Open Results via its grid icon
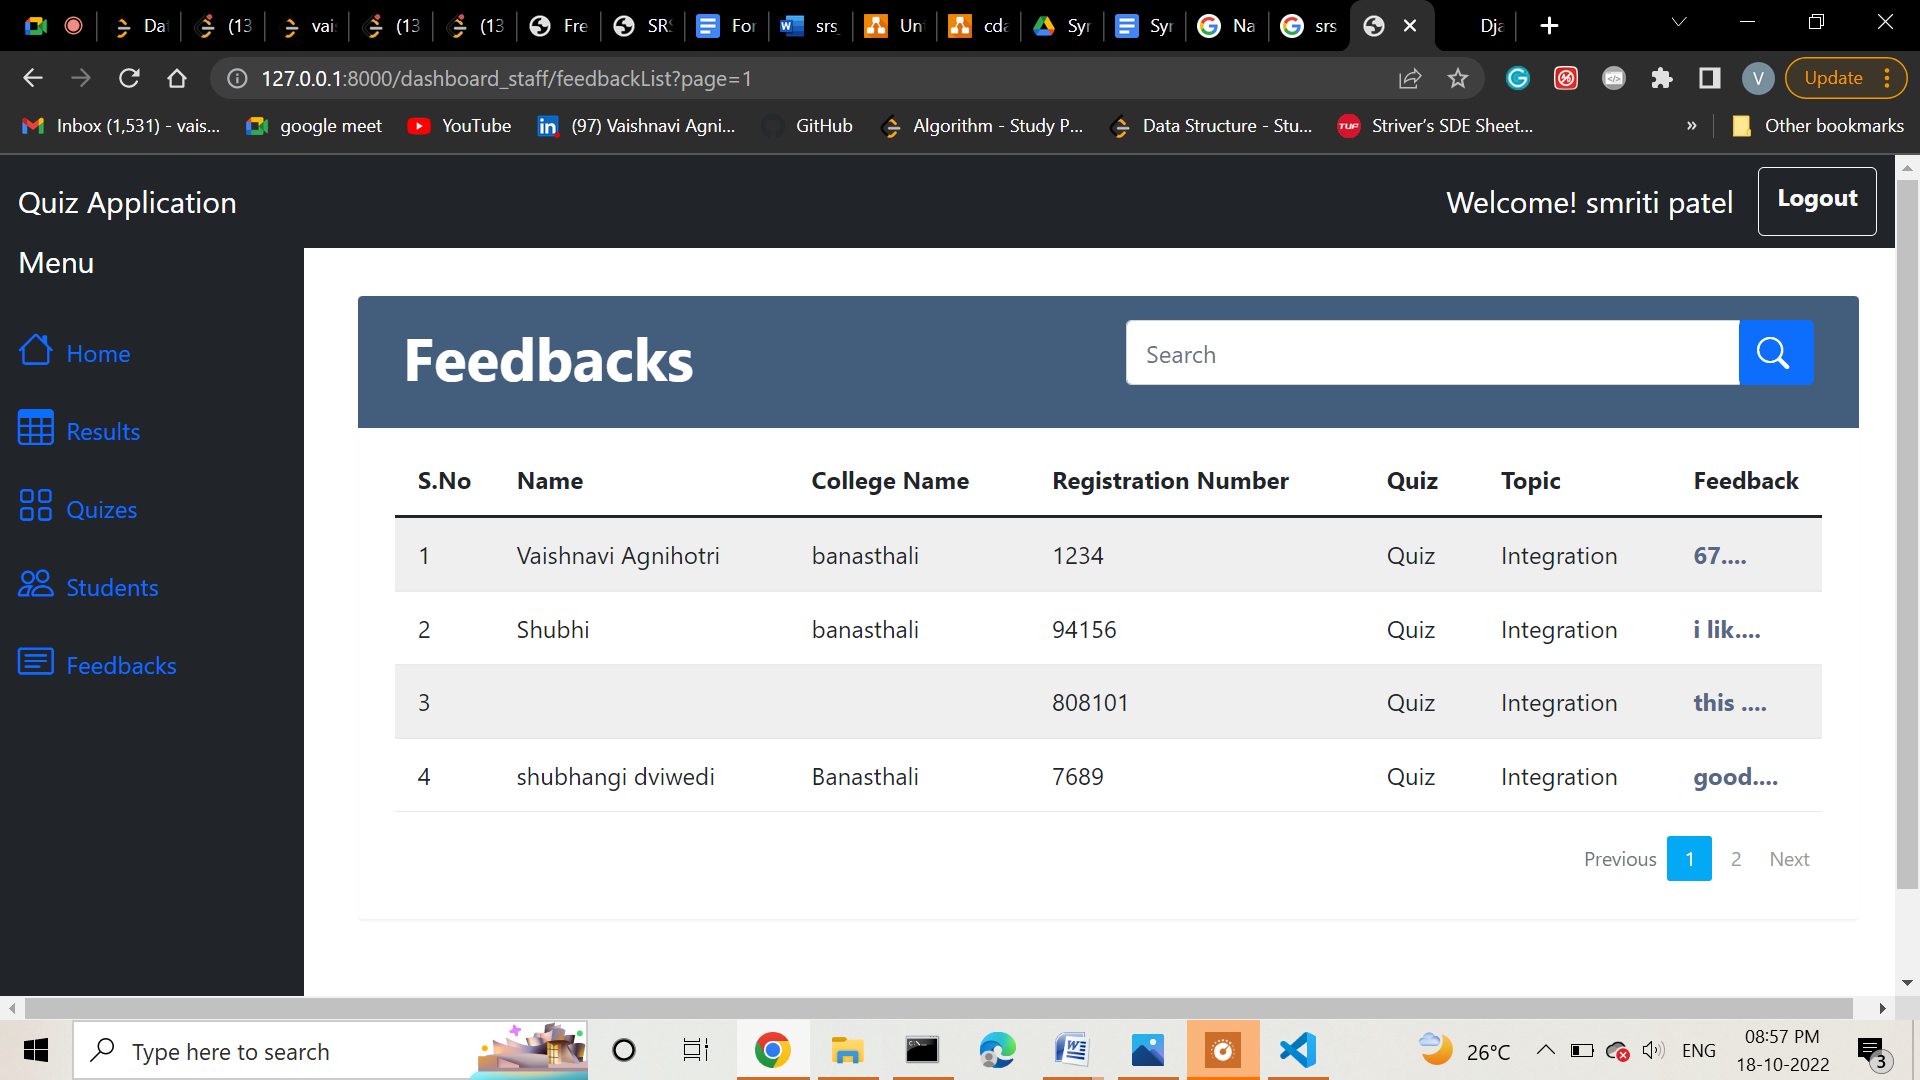 coord(35,429)
